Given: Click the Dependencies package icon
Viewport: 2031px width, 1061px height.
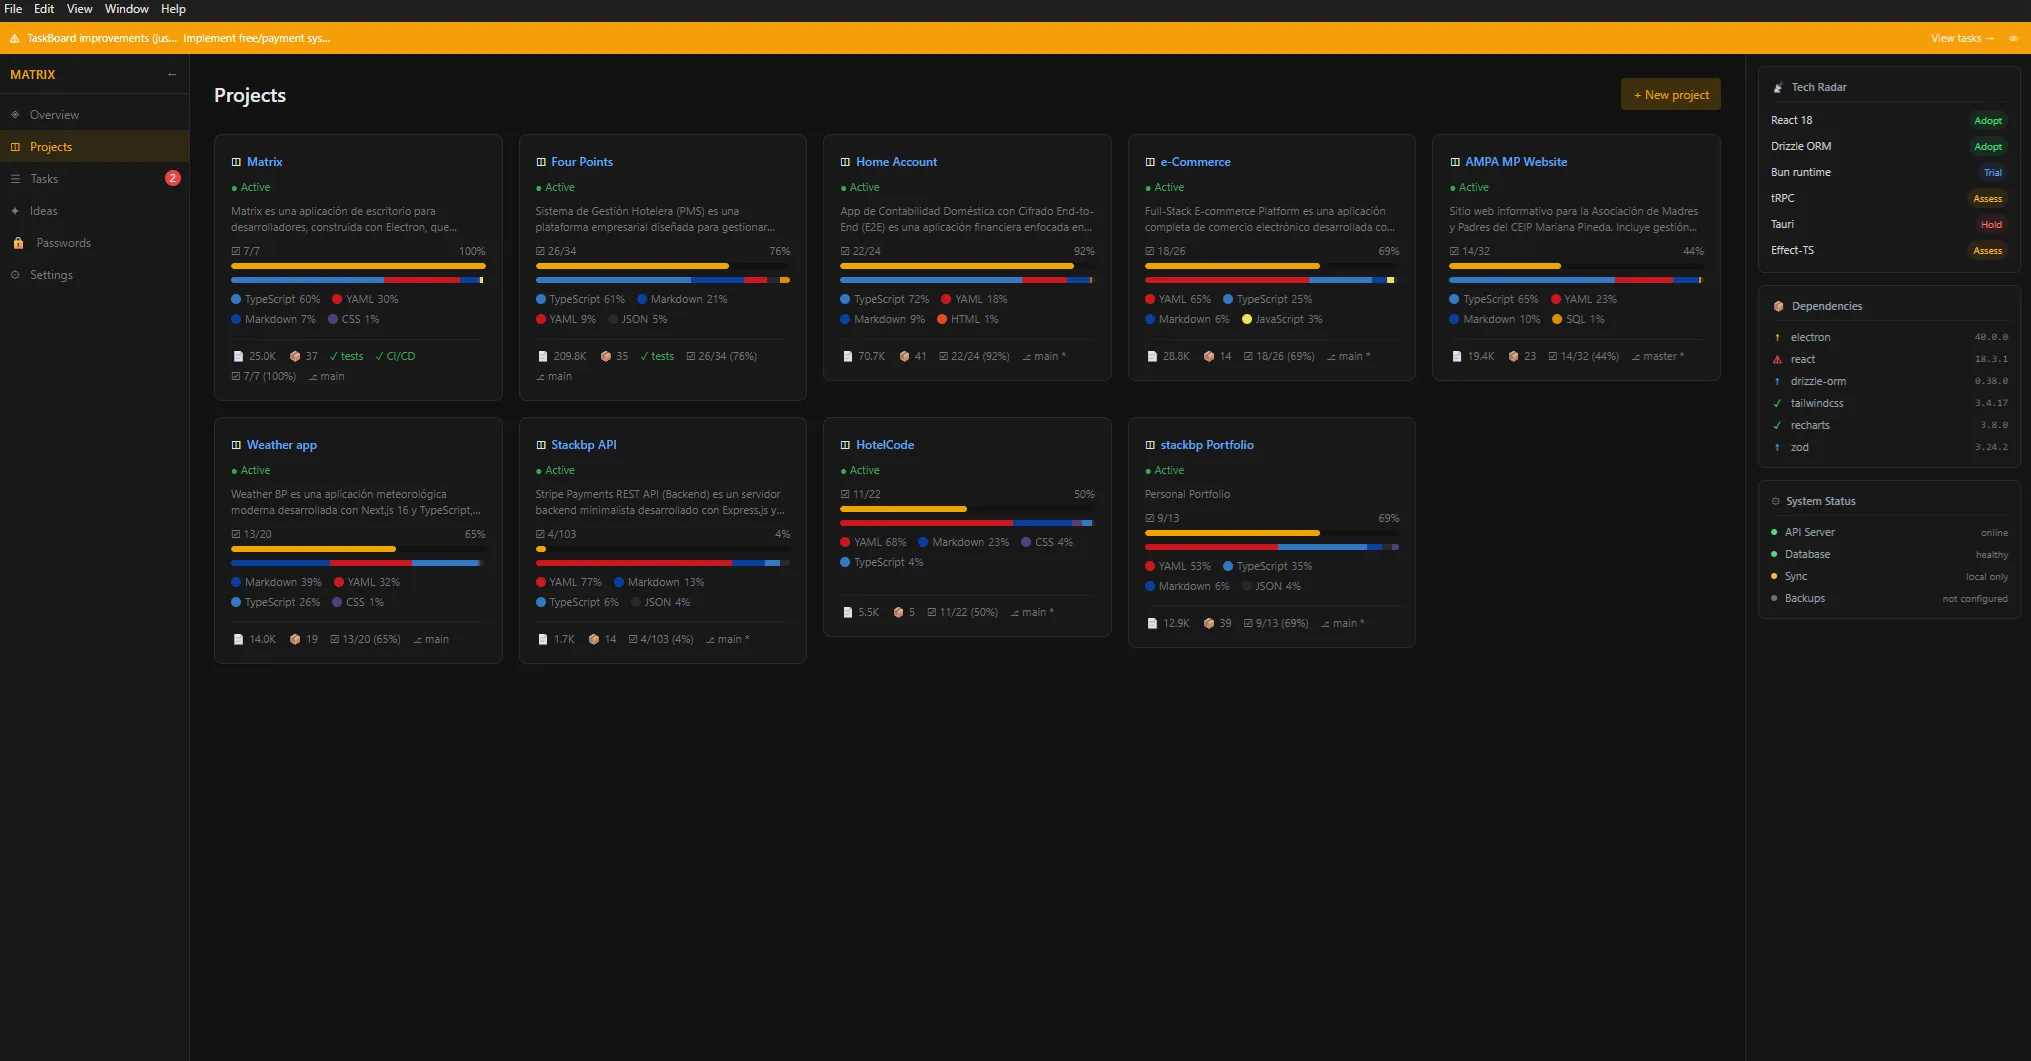Looking at the screenshot, I should point(1778,306).
